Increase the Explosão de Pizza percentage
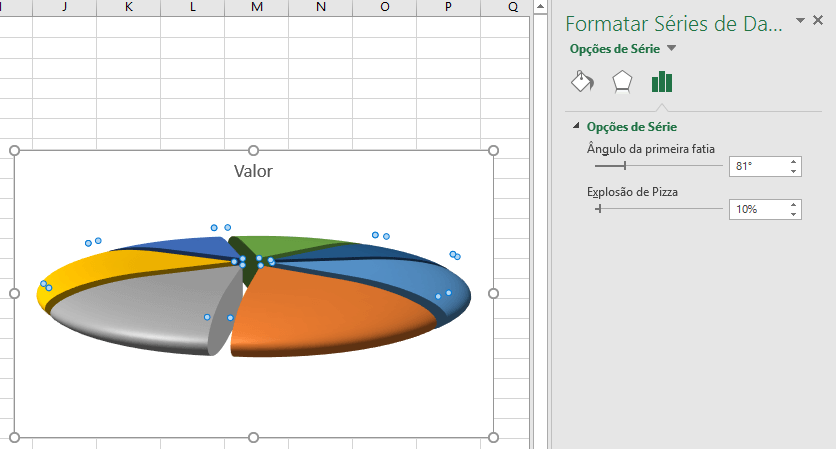 coord(793,205)
